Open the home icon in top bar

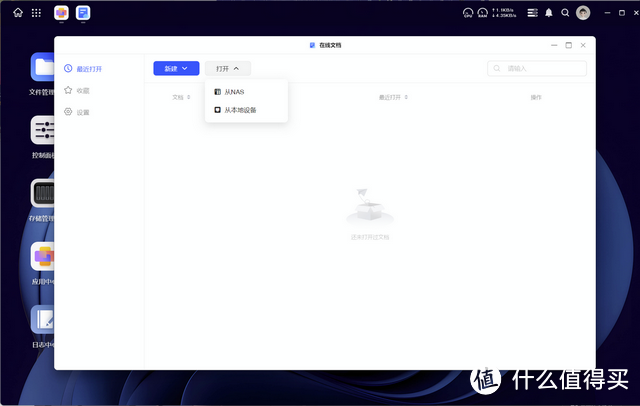[18, 13]
